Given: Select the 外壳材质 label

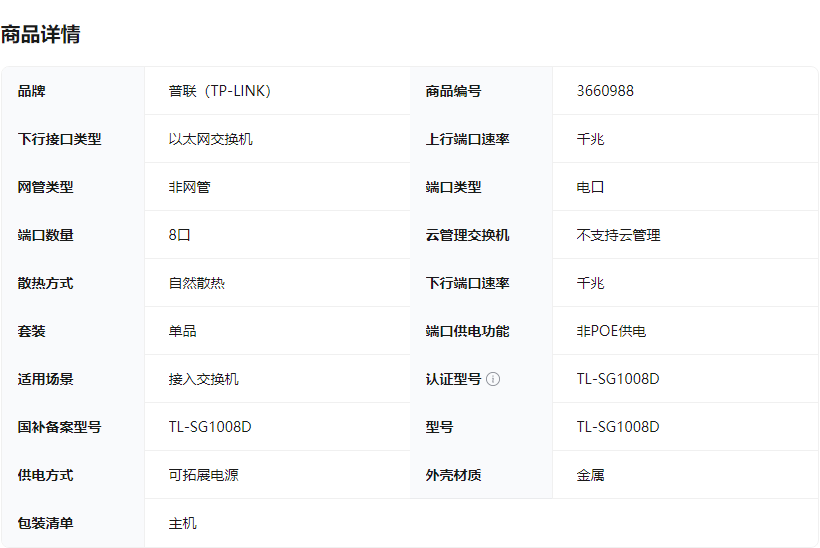Looking at the screenshot, I should click(453, 475).
